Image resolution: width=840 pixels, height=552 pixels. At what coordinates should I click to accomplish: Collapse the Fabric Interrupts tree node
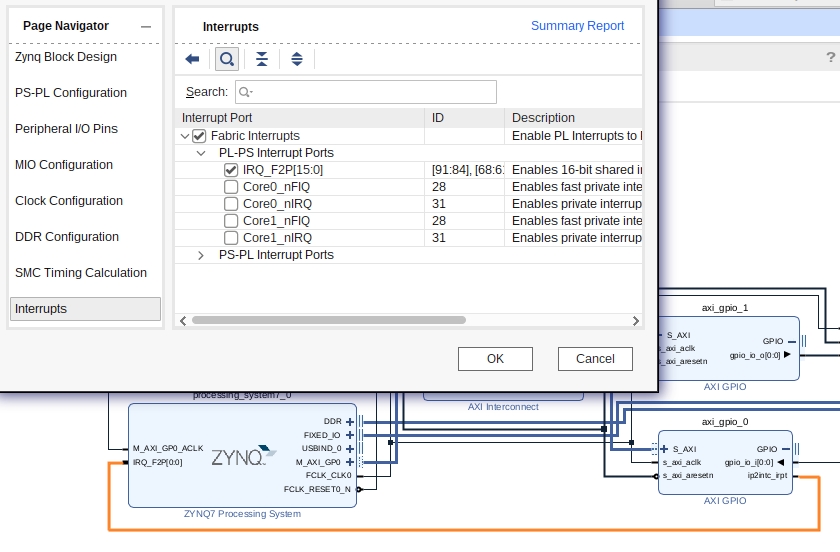(185, 136)
